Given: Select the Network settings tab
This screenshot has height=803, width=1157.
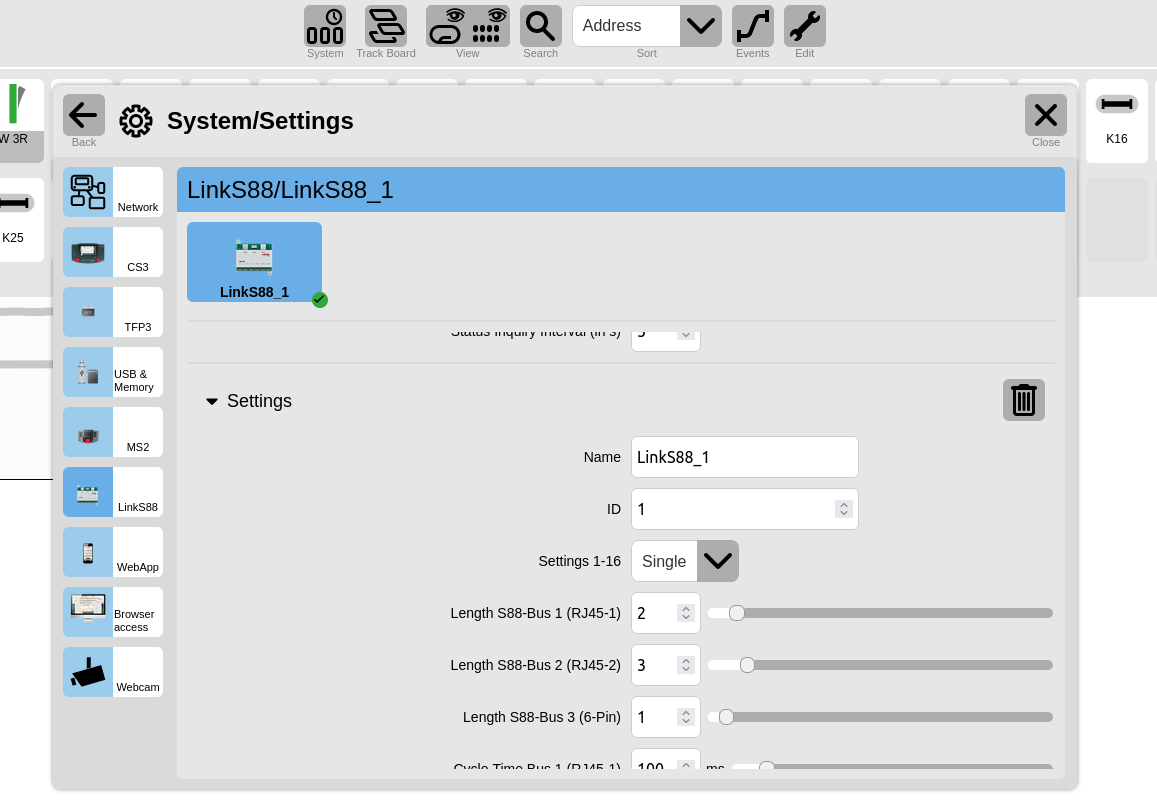Looking at the screenshot, I should [x=113, y=192].
